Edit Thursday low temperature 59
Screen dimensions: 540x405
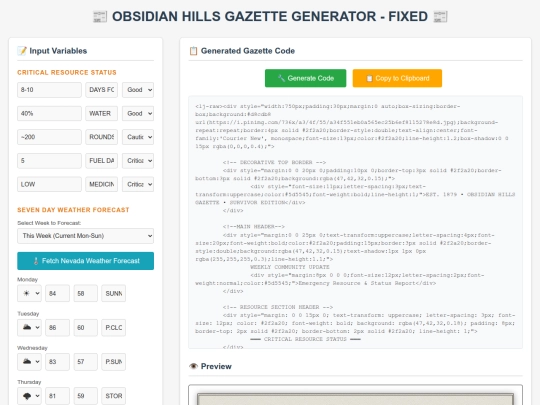point(85,396)
